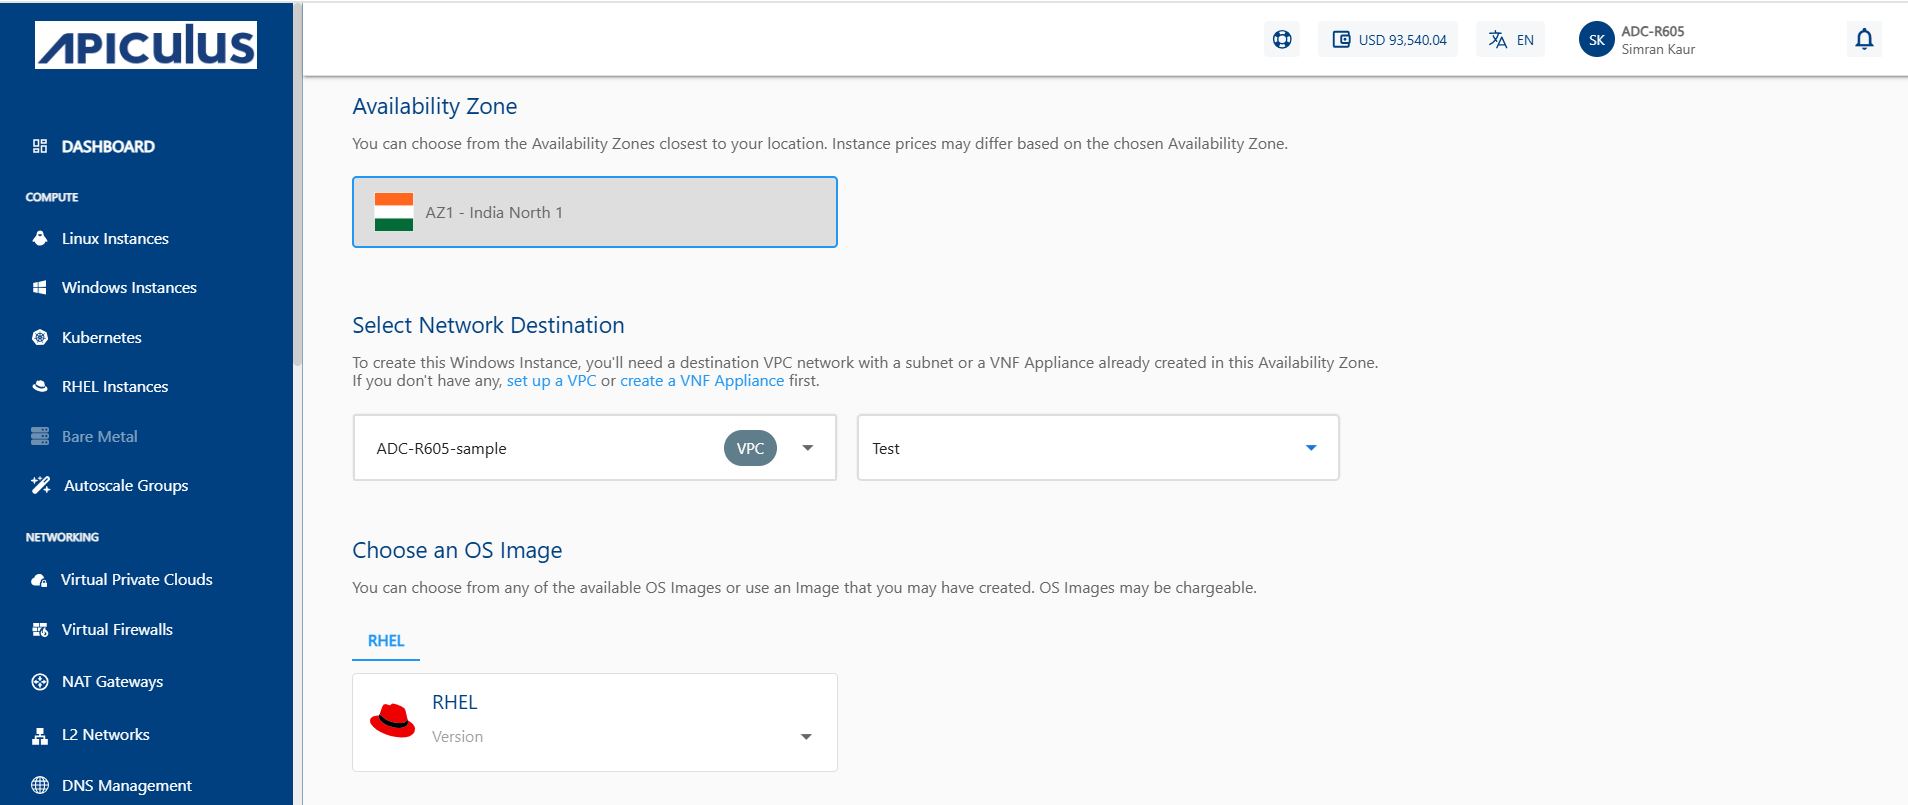Open Autoscale Groups in sidebar
This screenshot has height=805, width=1908.
coord(125,485)
